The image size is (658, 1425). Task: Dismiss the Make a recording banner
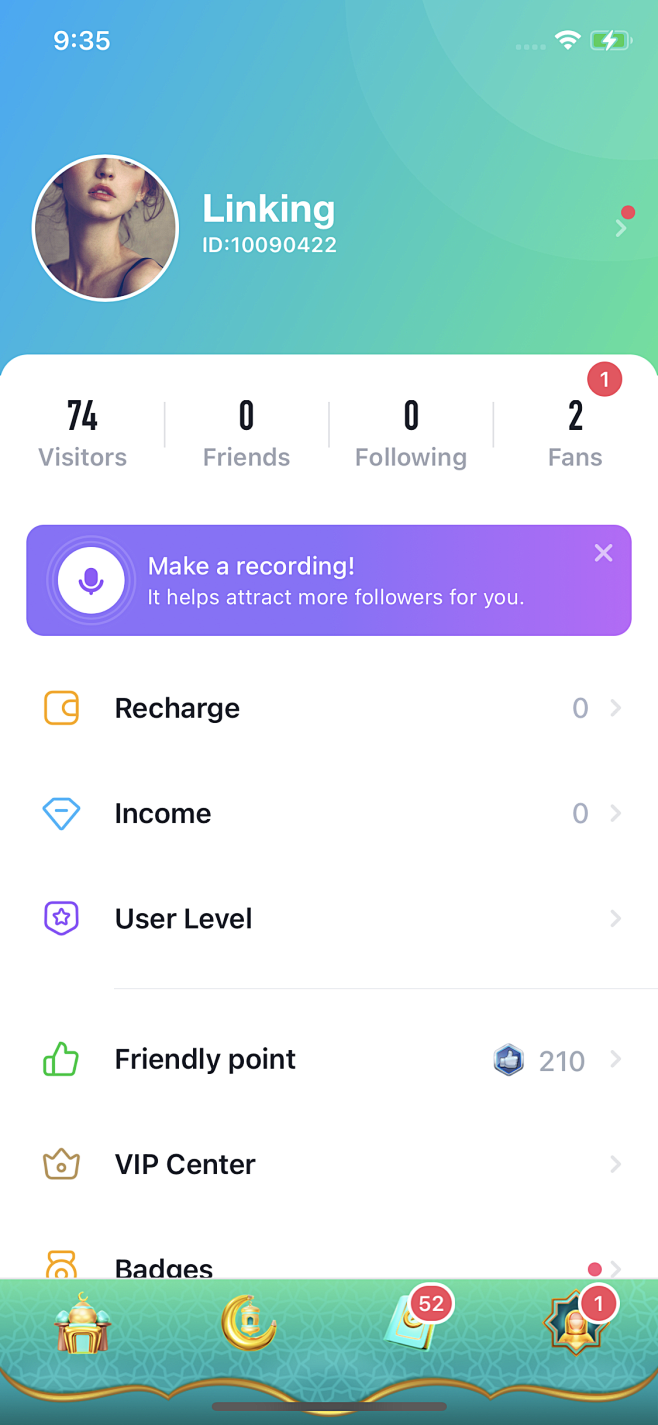pyautogui.click(x=603, y=553)
